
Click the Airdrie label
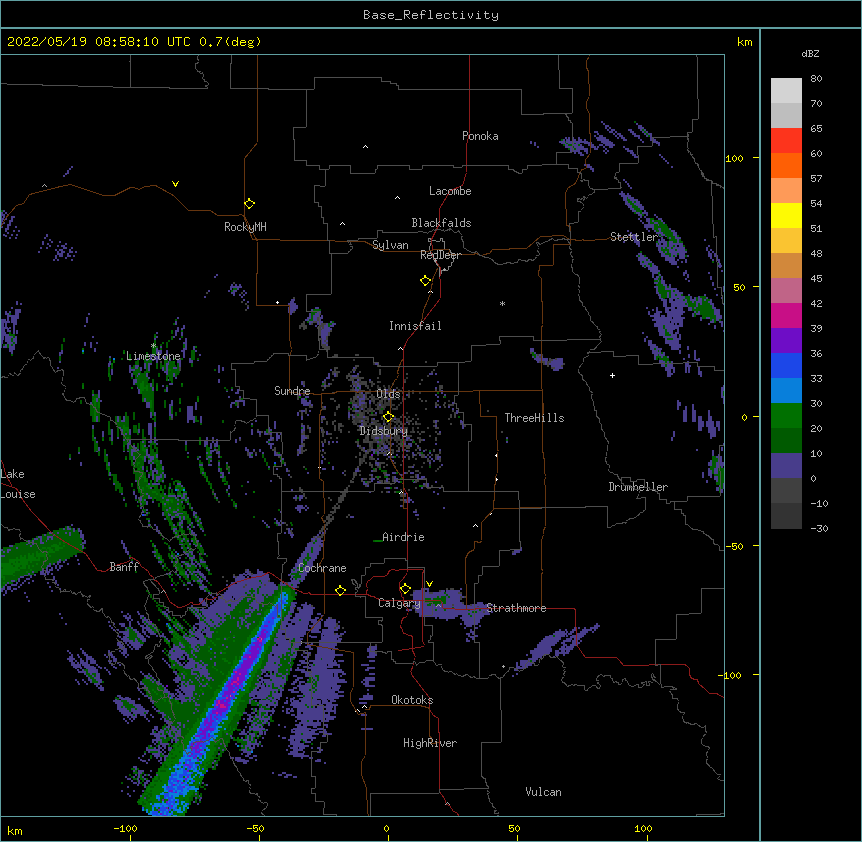click(404, 537)
